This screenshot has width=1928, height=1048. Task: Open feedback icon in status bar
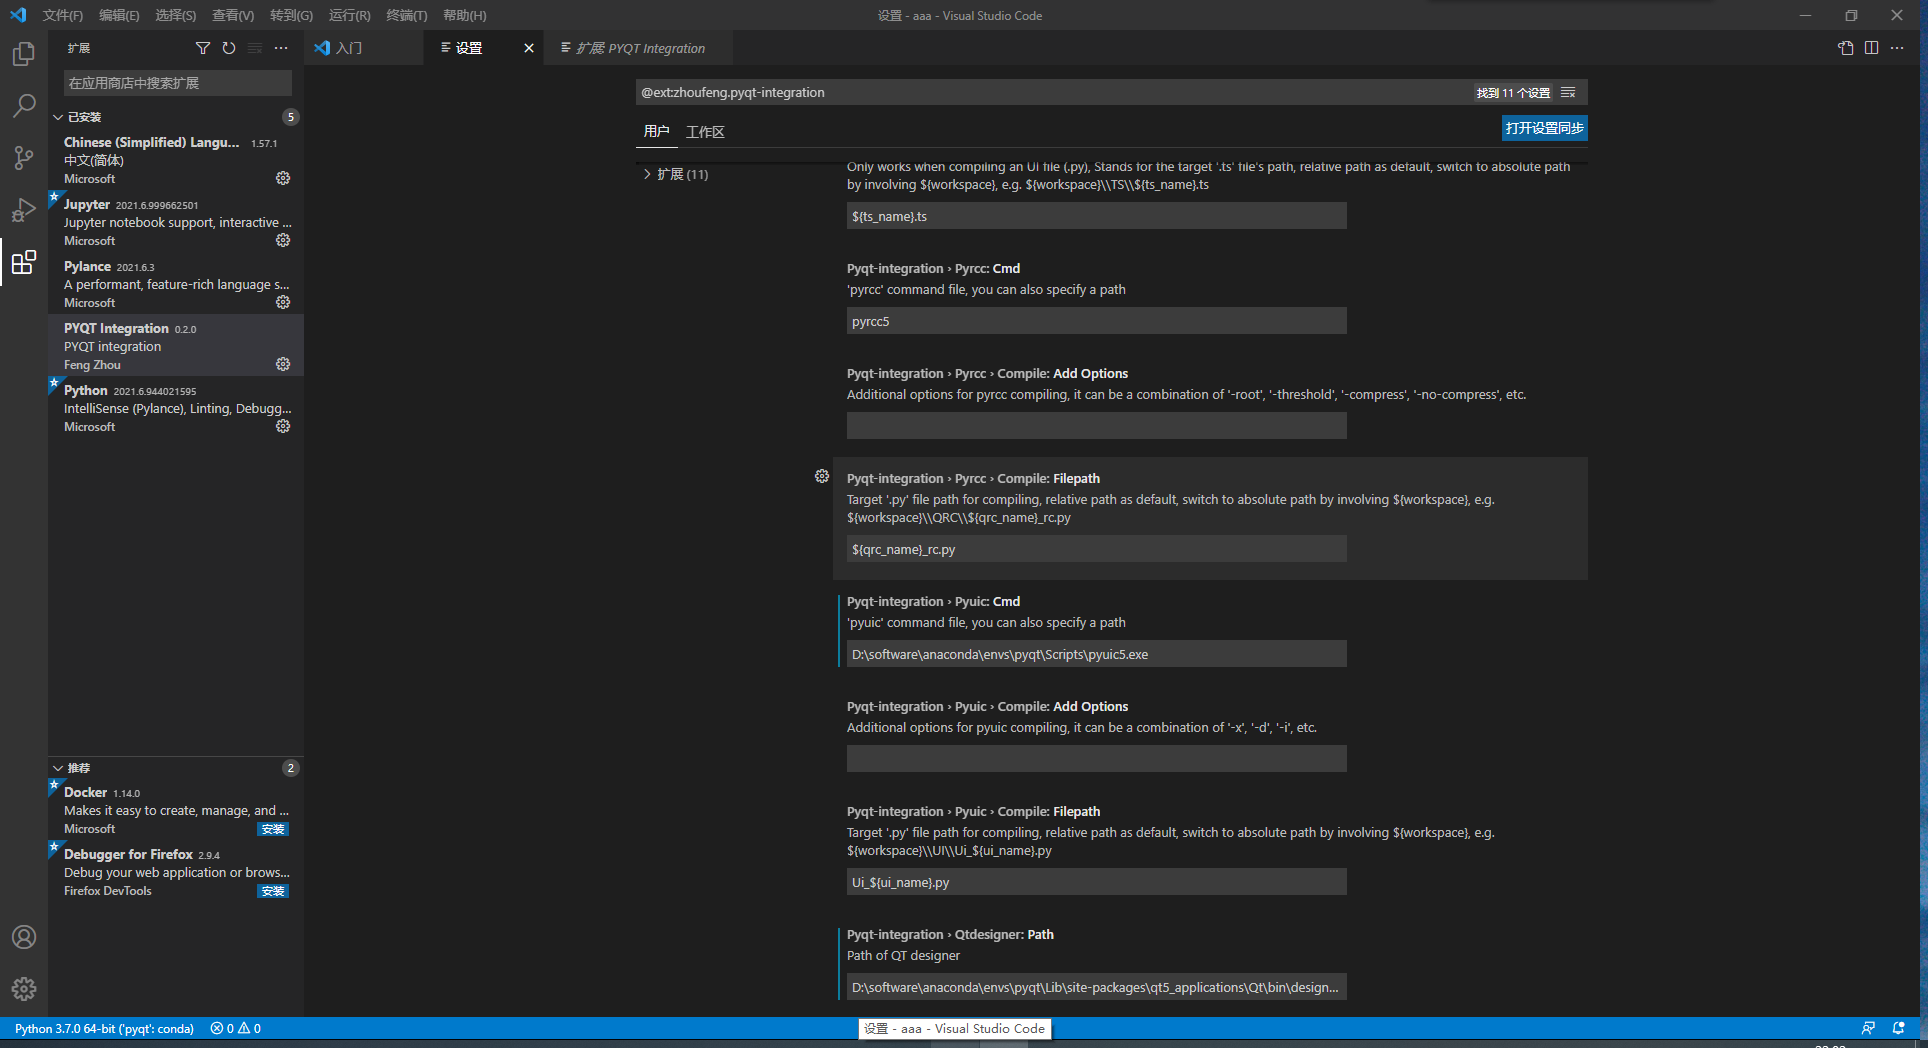pyautogui.click(x=1868, y=1028)
